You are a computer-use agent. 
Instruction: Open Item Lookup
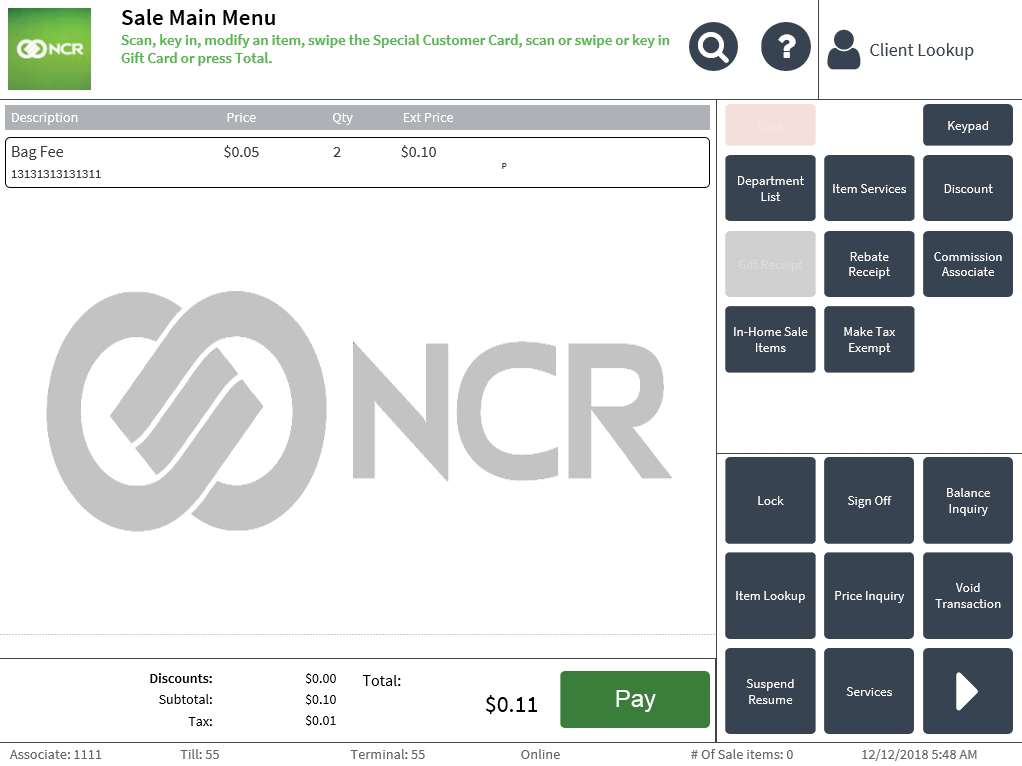(x=770, y=596)
